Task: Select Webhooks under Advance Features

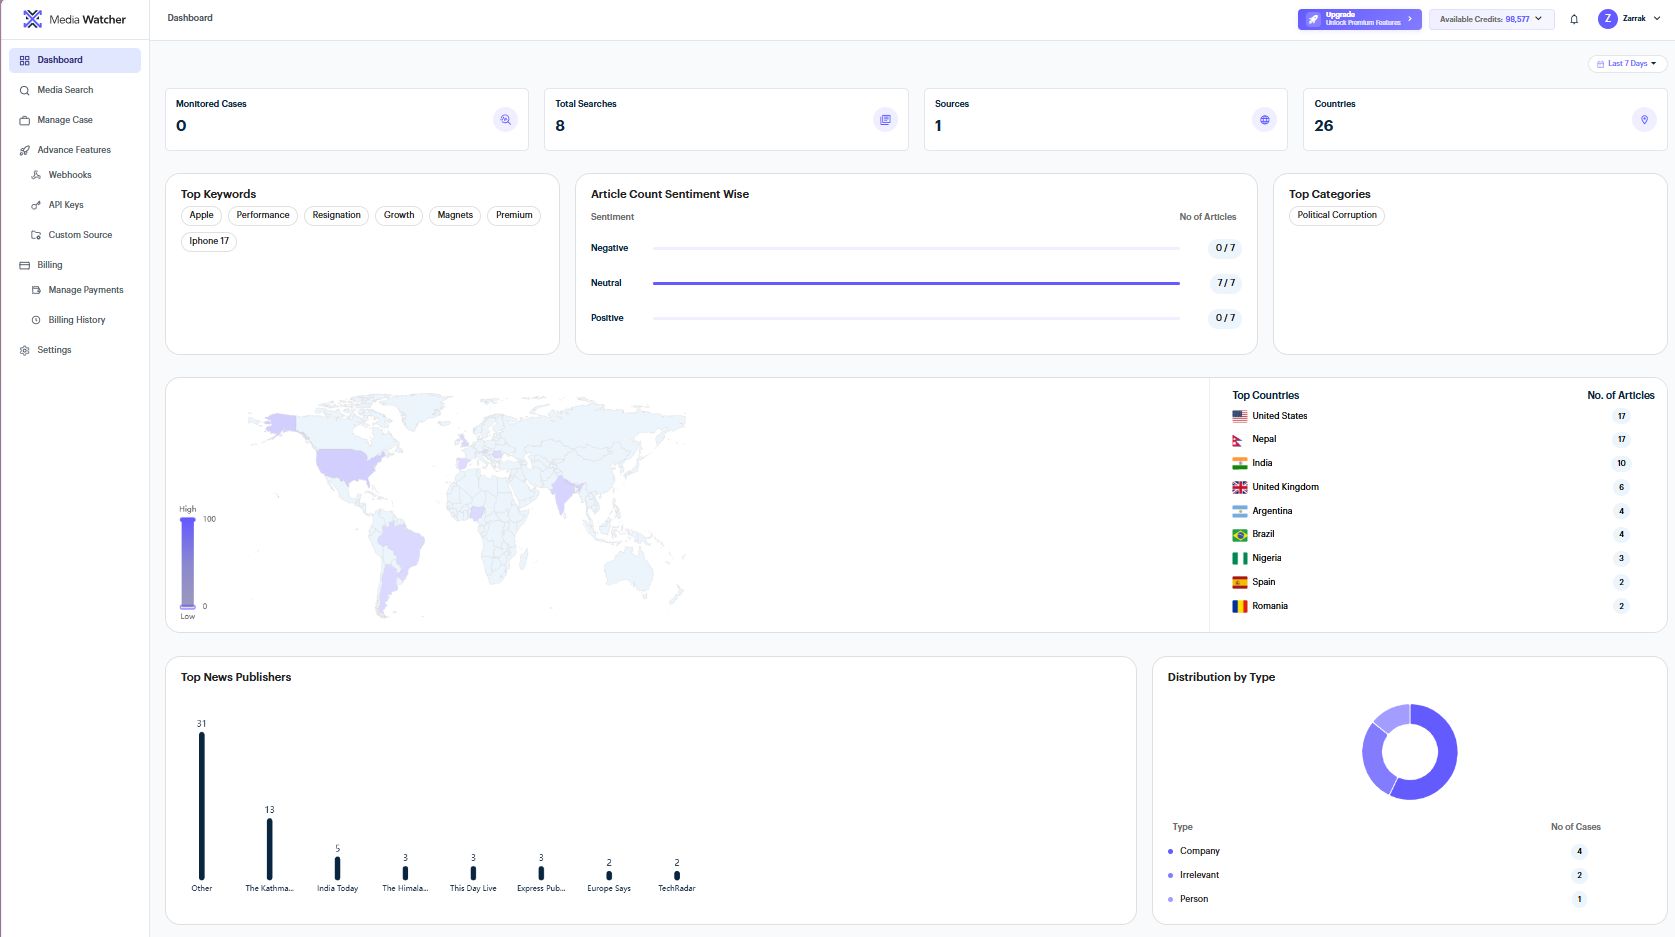Action: tap(70, 175)
